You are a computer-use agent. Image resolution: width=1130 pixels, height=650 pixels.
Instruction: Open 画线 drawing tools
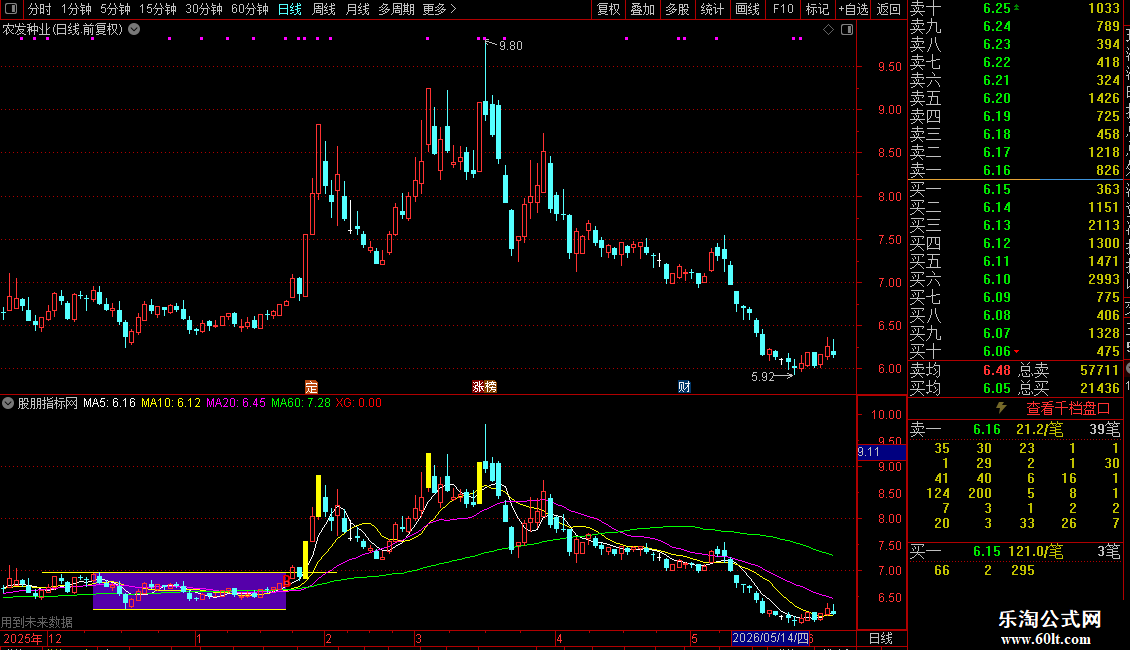tap(747, 9)
